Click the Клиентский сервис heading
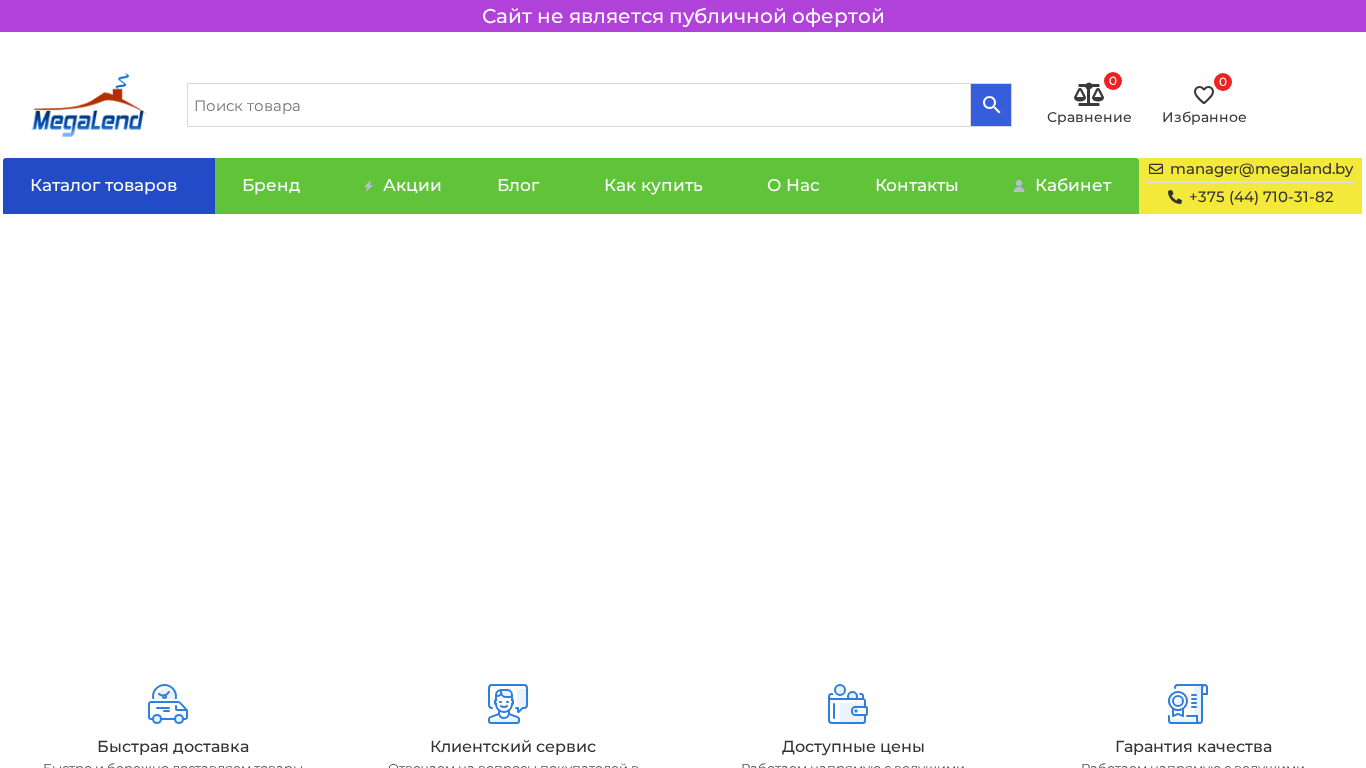The height and width of the screenshot is (768, 1366). coord(513,747)
